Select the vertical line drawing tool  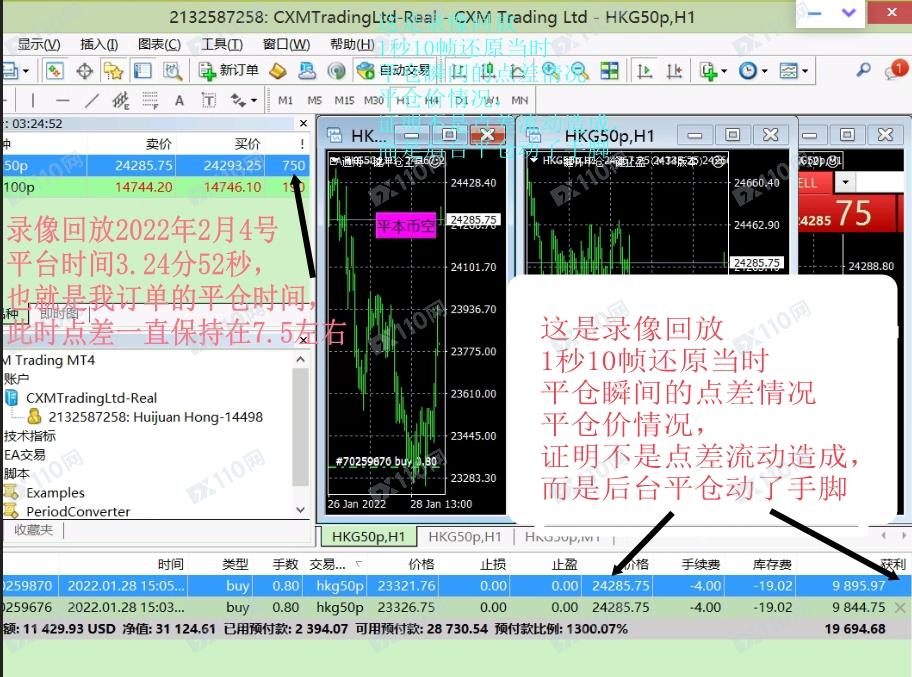pos(33,101)
